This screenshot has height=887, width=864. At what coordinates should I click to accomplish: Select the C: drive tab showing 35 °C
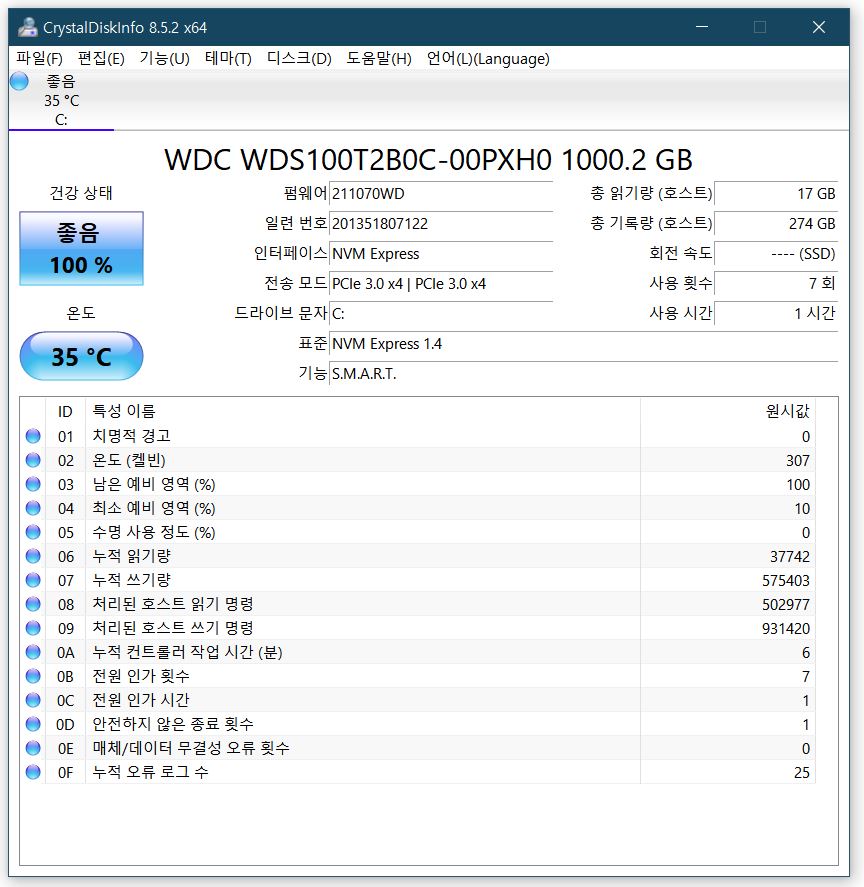click(61, 100)
